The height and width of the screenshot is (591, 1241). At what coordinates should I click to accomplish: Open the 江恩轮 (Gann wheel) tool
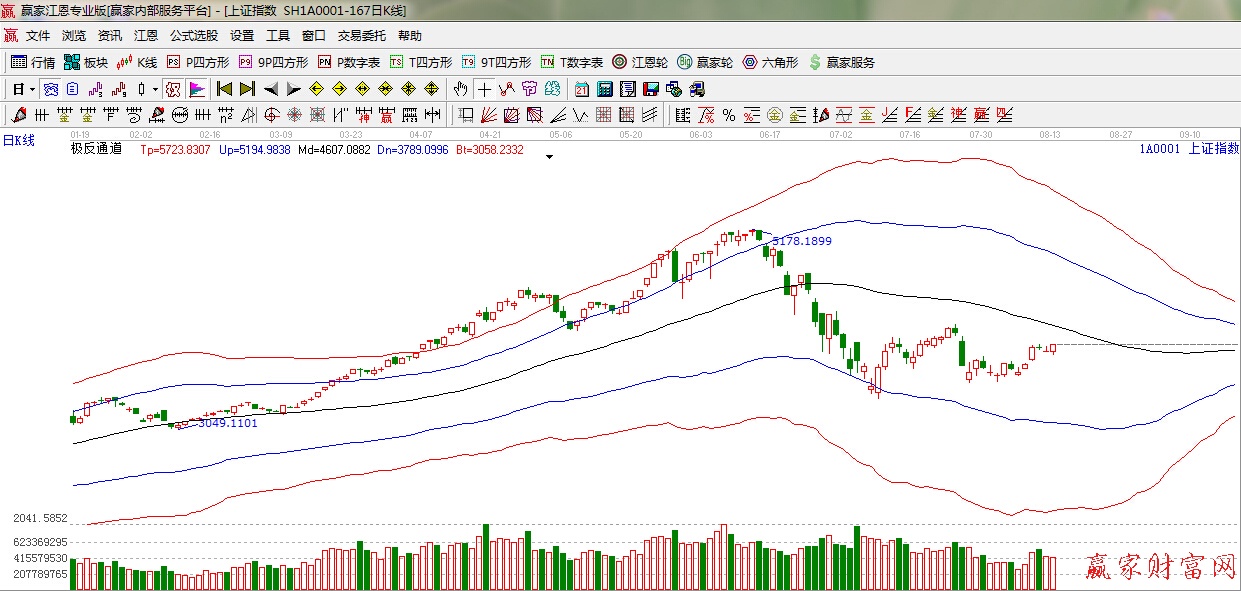point(640,62)
